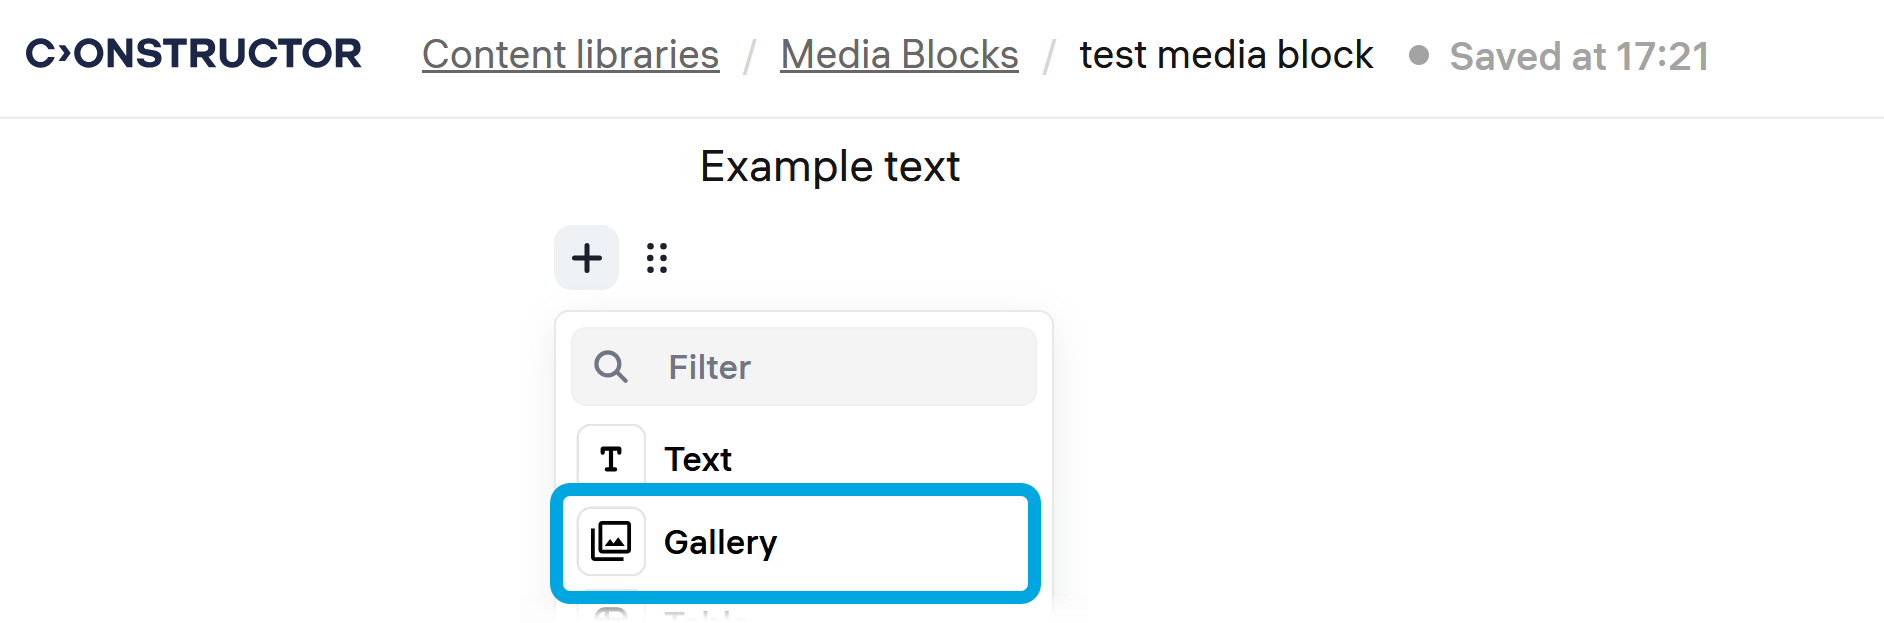Click the Example text paragraph
Screen dimensions: 1884x623
829,166
